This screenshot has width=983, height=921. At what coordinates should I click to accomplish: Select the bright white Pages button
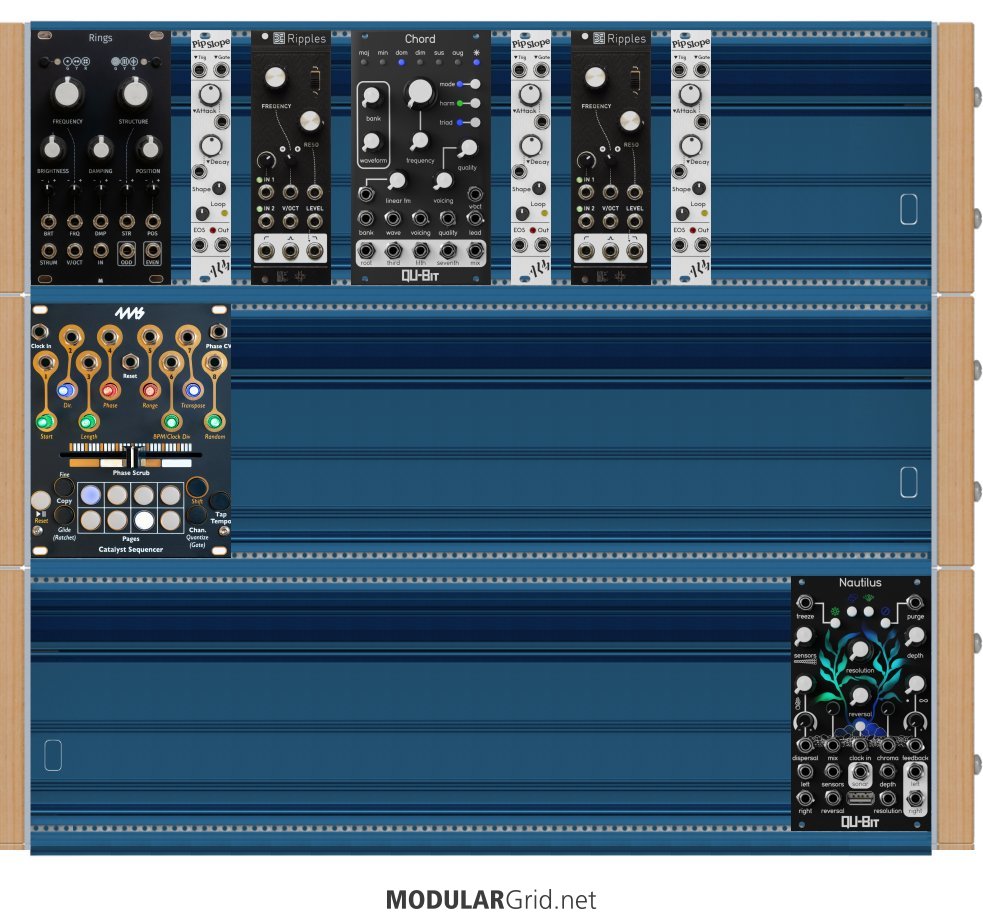pyautogui.click(x=144, y=520)
